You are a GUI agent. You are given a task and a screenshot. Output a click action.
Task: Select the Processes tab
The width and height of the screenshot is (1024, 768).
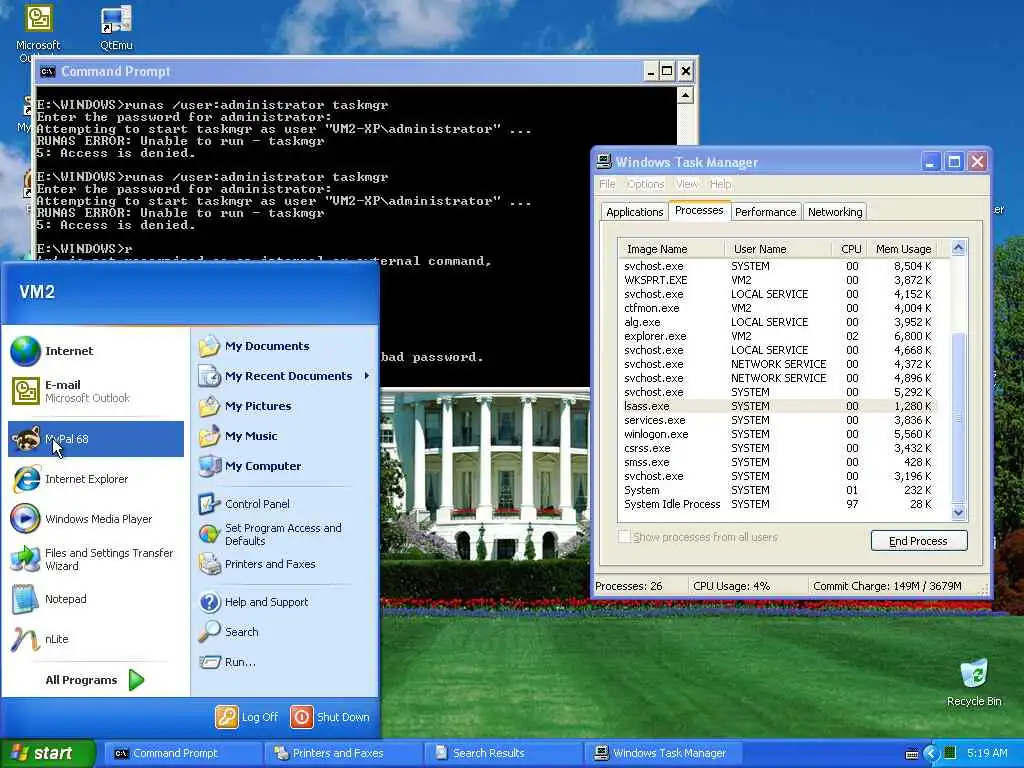tap(699, 210)
